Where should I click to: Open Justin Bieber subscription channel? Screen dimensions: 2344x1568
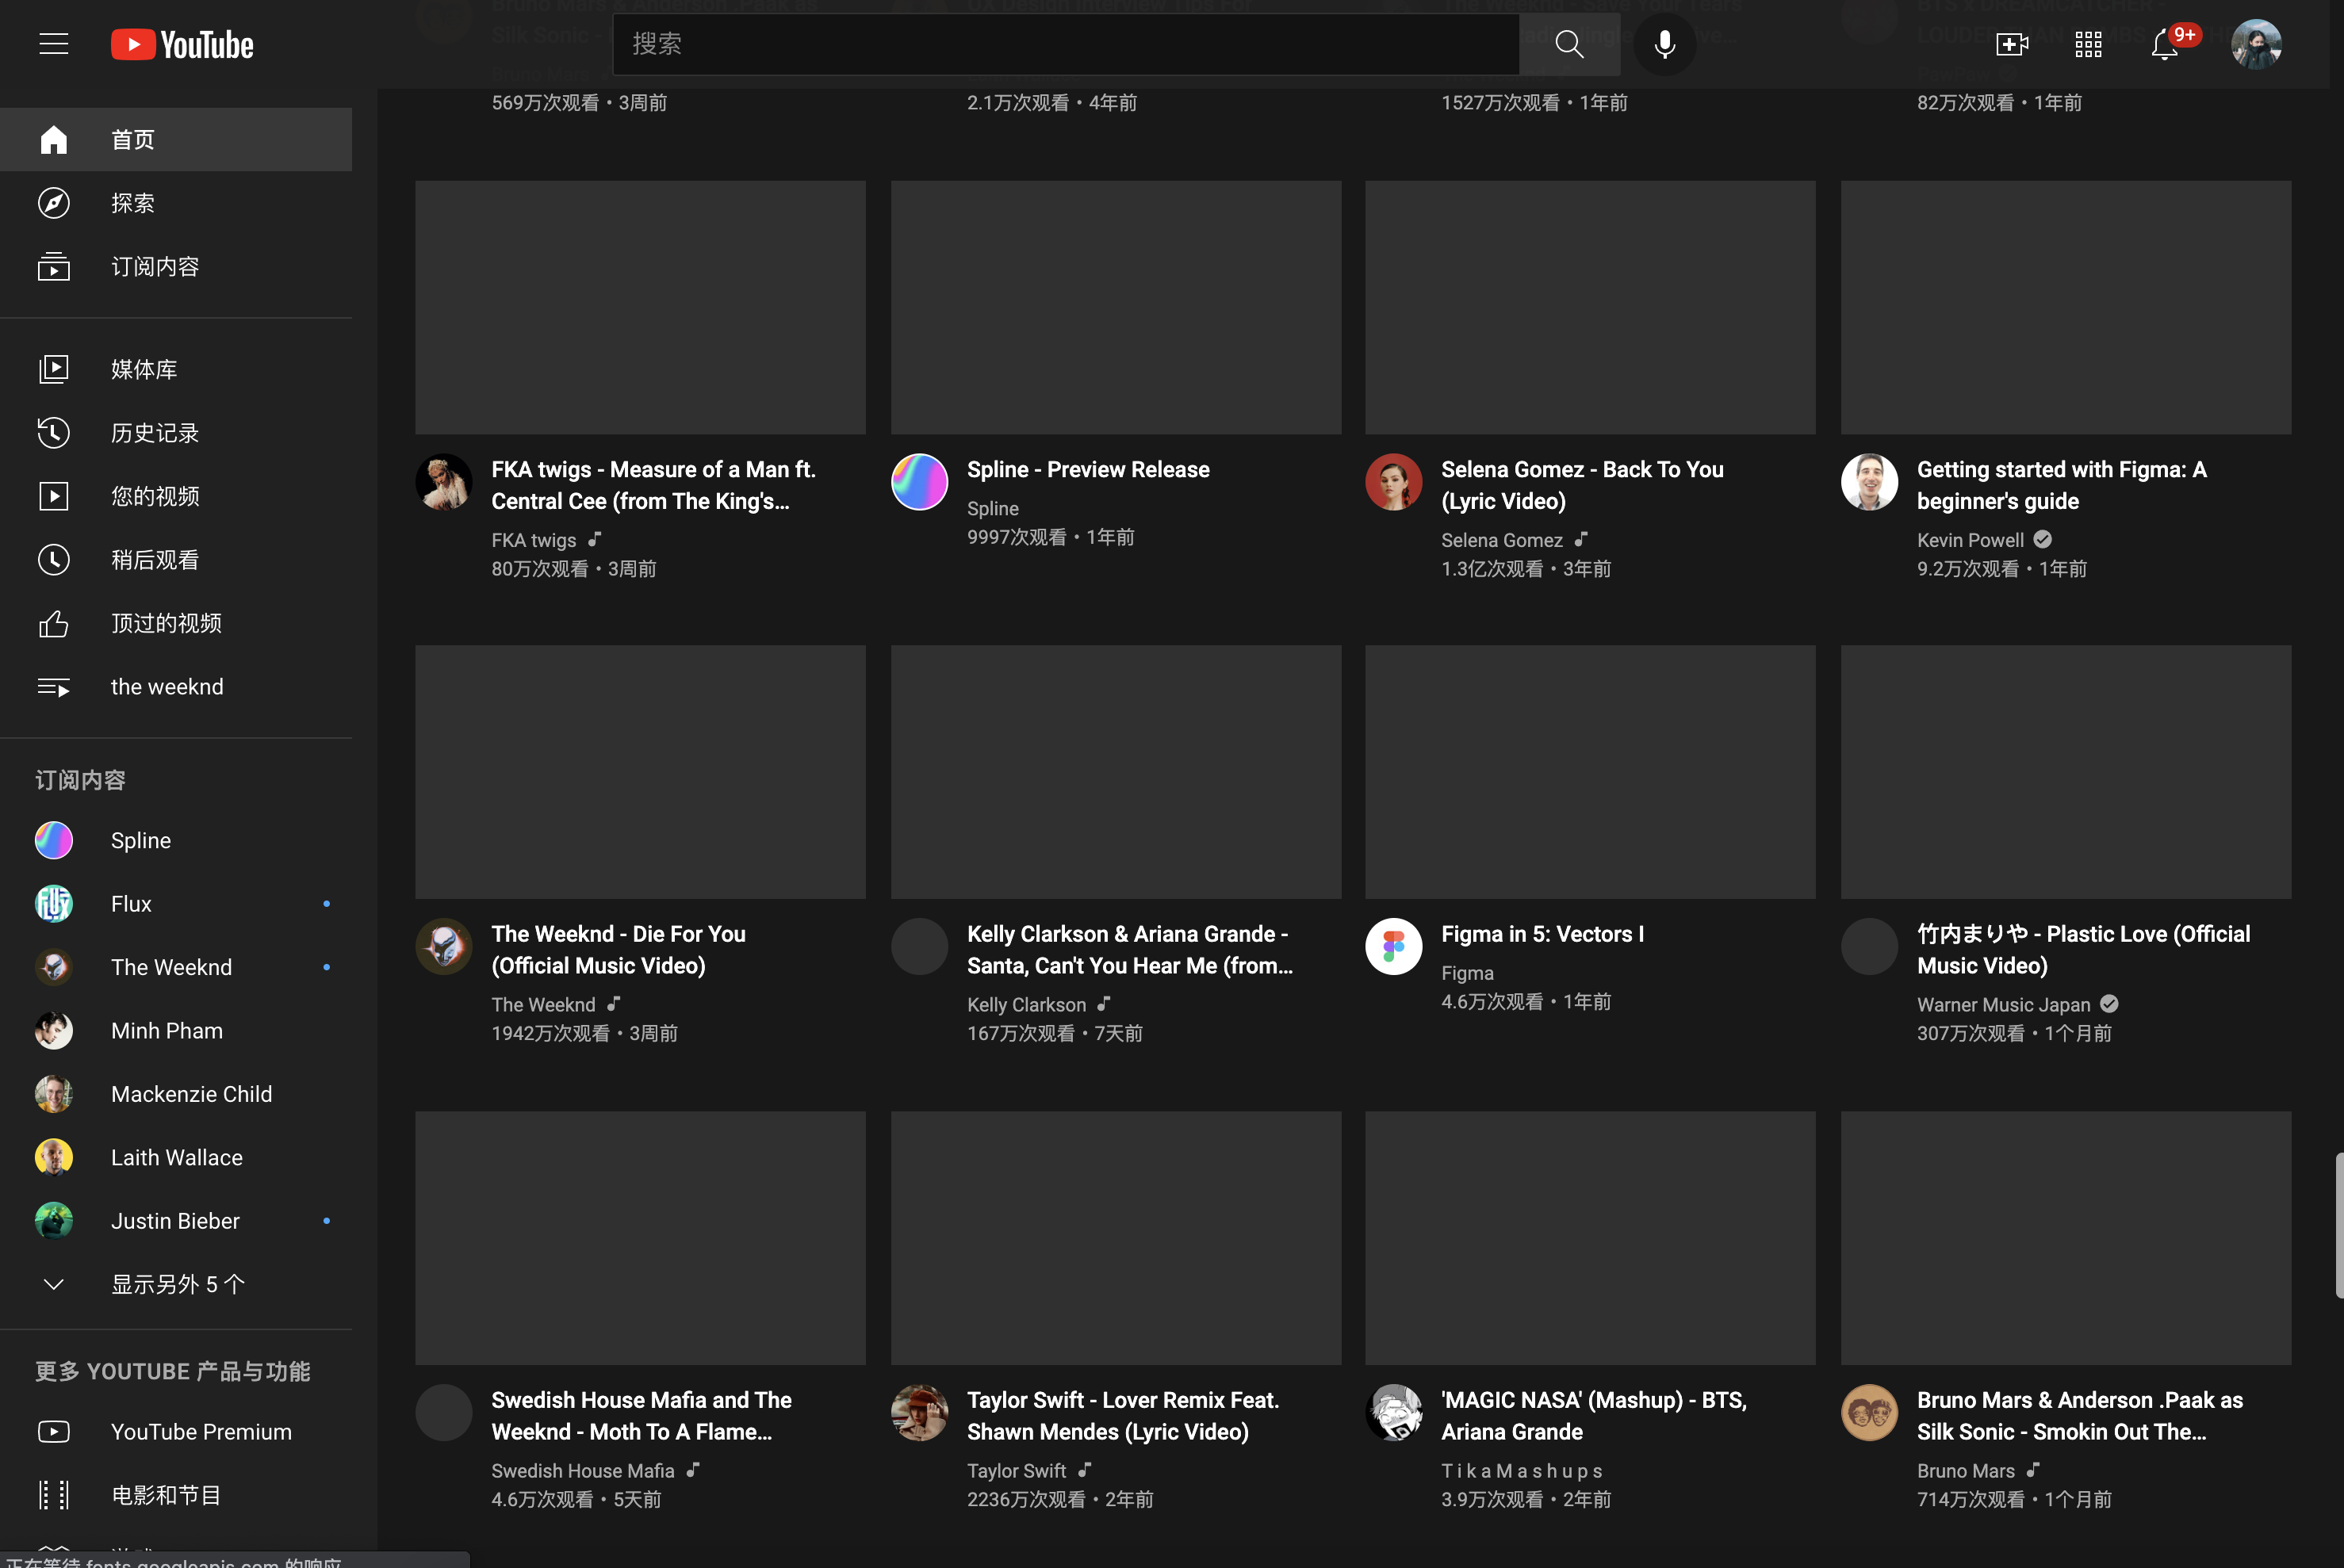[x=175, y=1221]
